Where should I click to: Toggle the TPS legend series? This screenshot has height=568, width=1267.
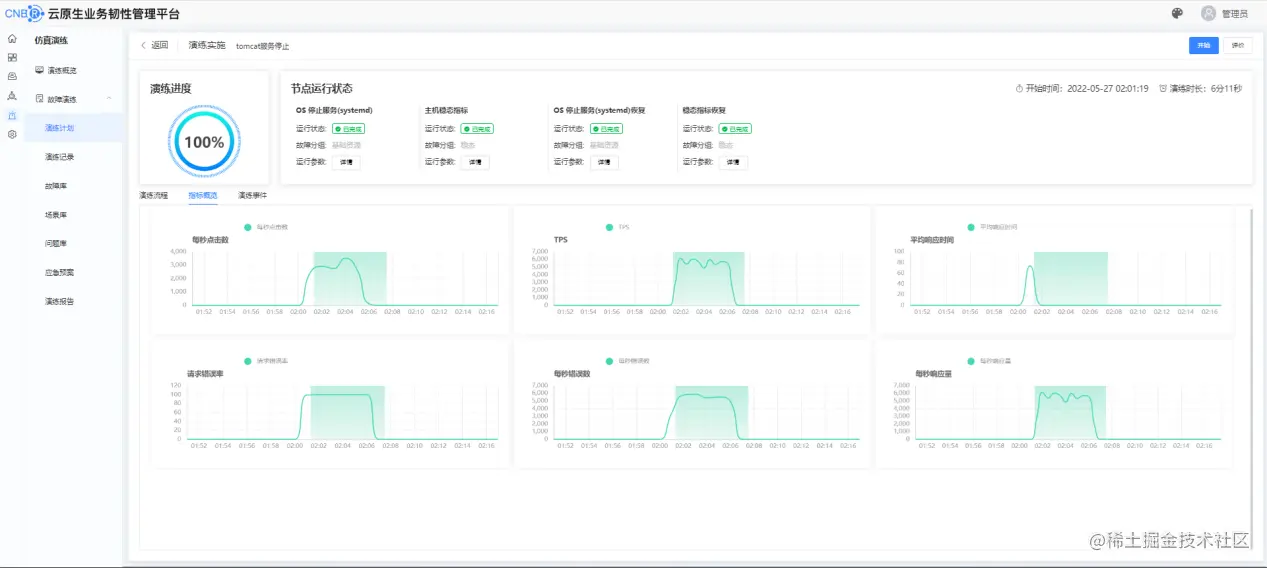[617, 227]
